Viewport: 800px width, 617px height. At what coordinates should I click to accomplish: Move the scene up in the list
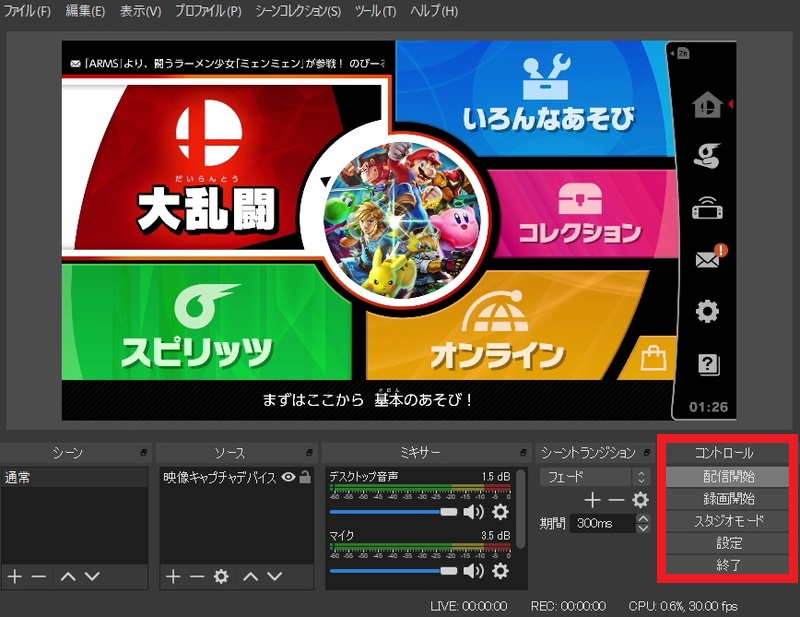[x=68, y=577]
